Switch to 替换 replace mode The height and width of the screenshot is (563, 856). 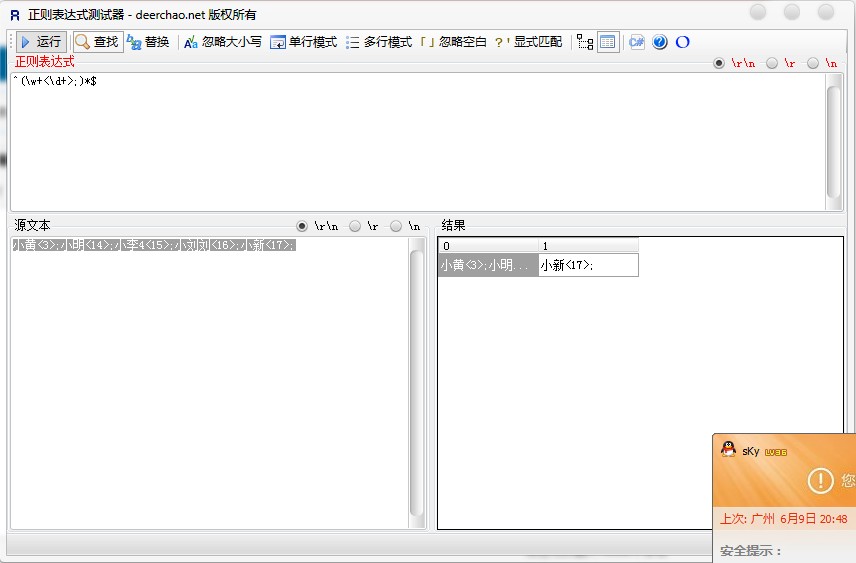[148, 42]
